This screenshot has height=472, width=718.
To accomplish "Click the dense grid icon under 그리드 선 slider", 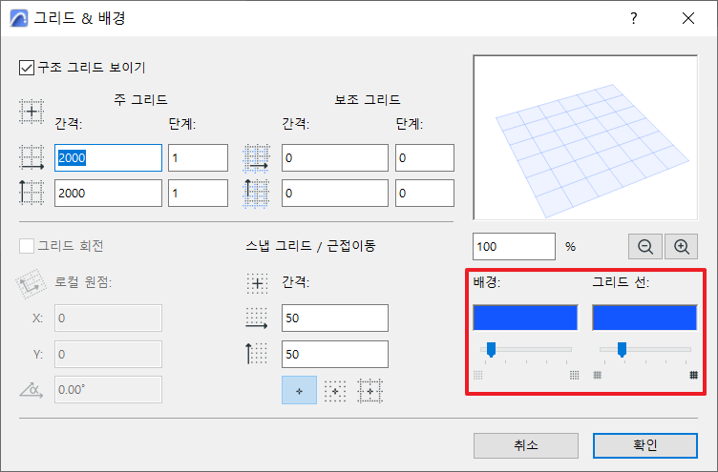I will [692, 375].
